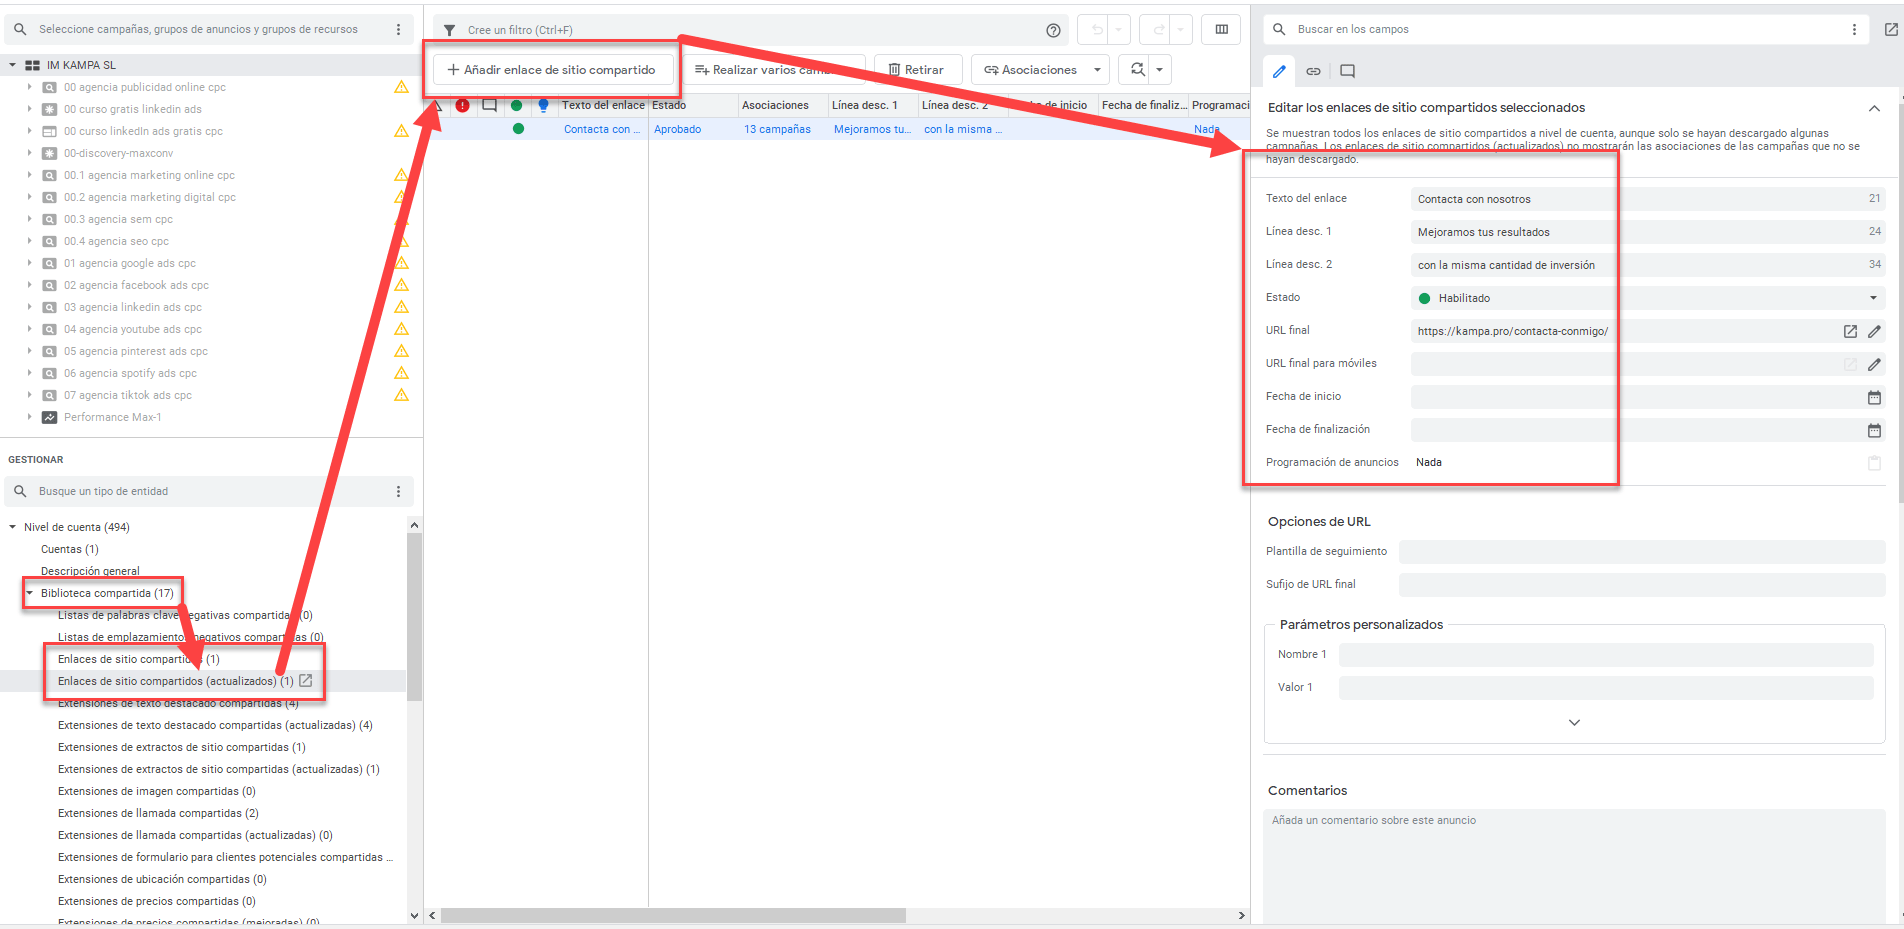
Task: Collapse the Editar enlaces de sitio section
Action: pyautogui.click(x=1873, y=108)
